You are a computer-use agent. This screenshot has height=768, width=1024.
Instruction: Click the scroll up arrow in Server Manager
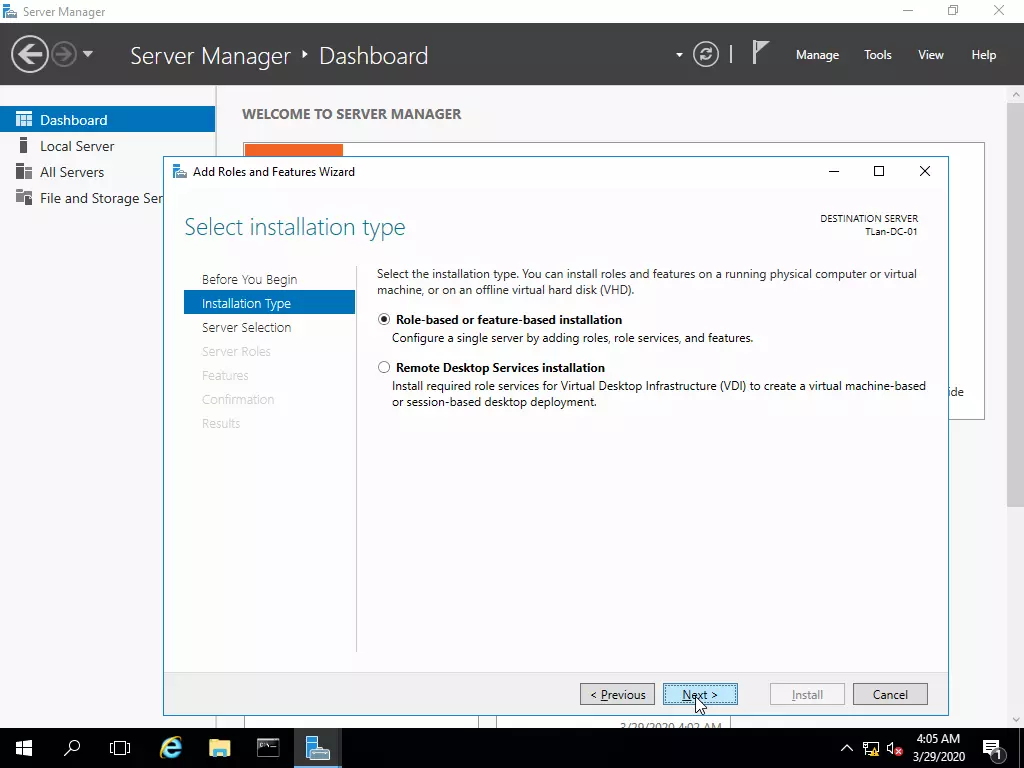pyautogui.click(x=1016, y=94)
